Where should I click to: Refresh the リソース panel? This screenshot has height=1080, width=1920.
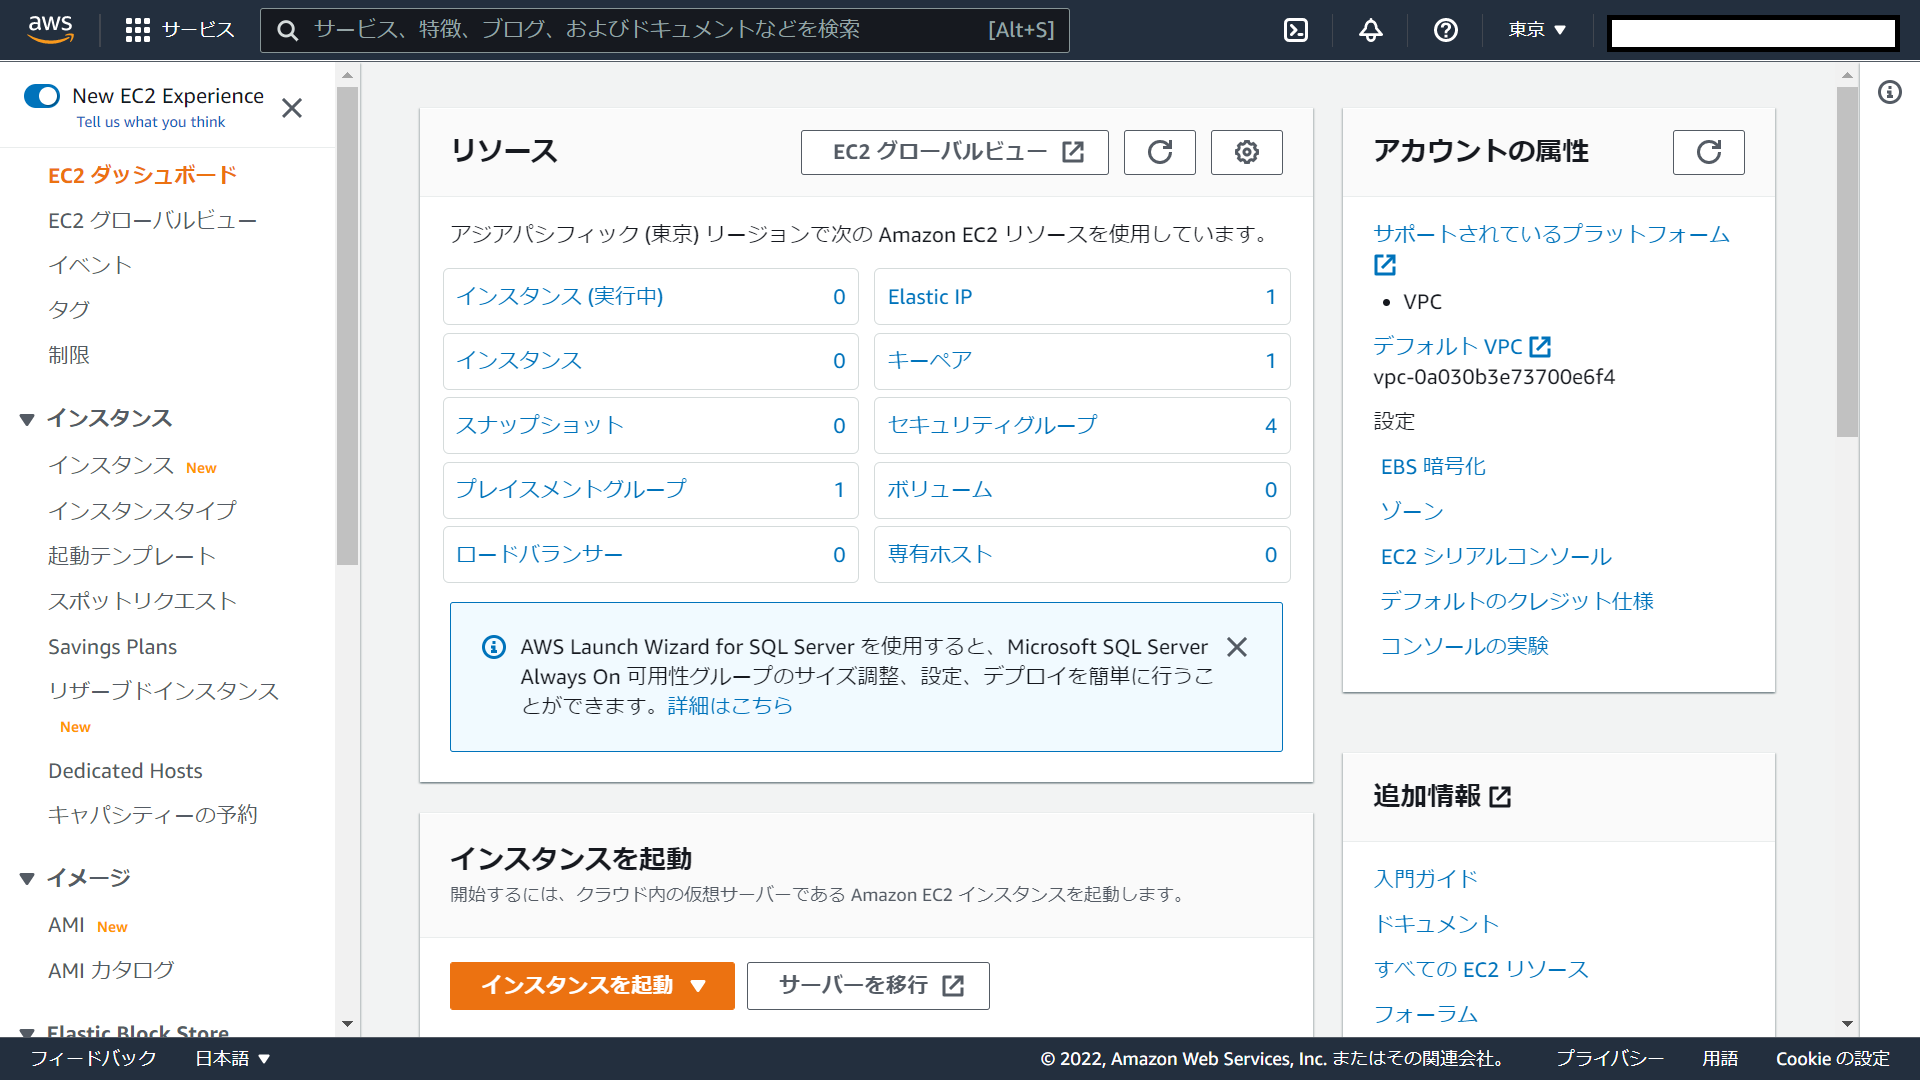tap(1159, 152)
